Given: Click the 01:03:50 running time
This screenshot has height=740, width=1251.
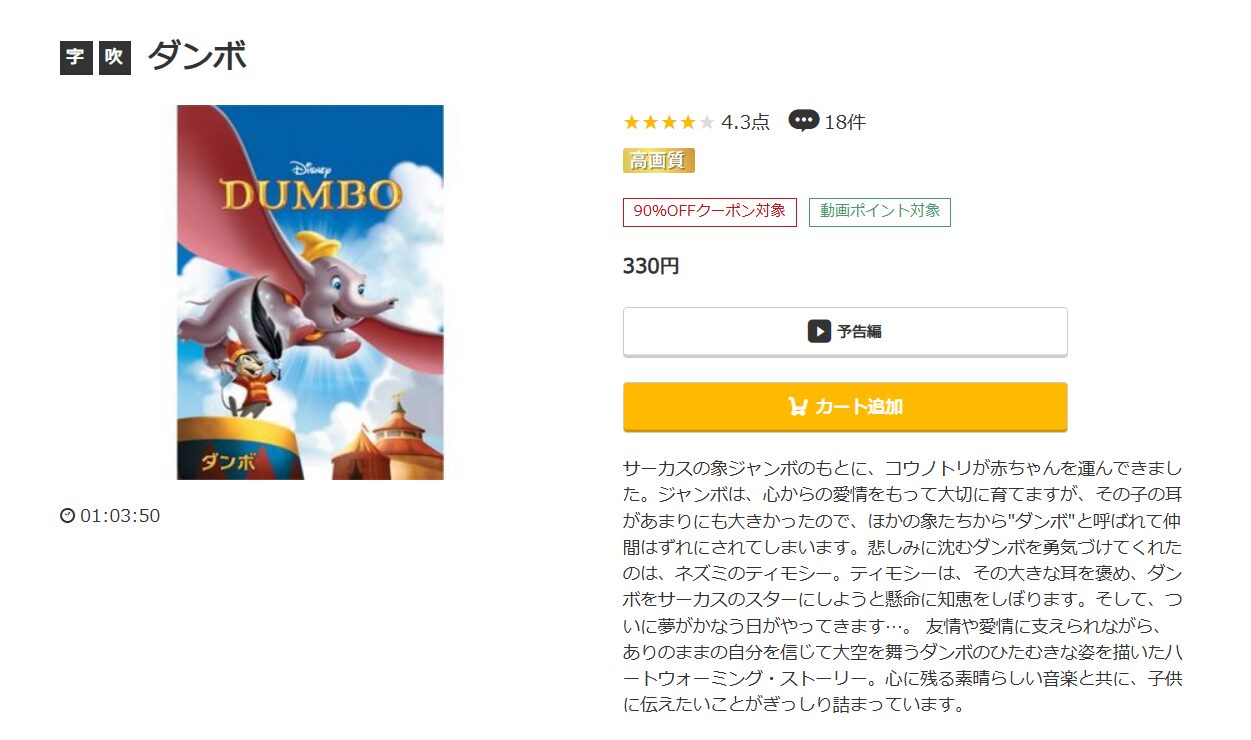Looking at the screenshot, I should [x=120, y=516].
